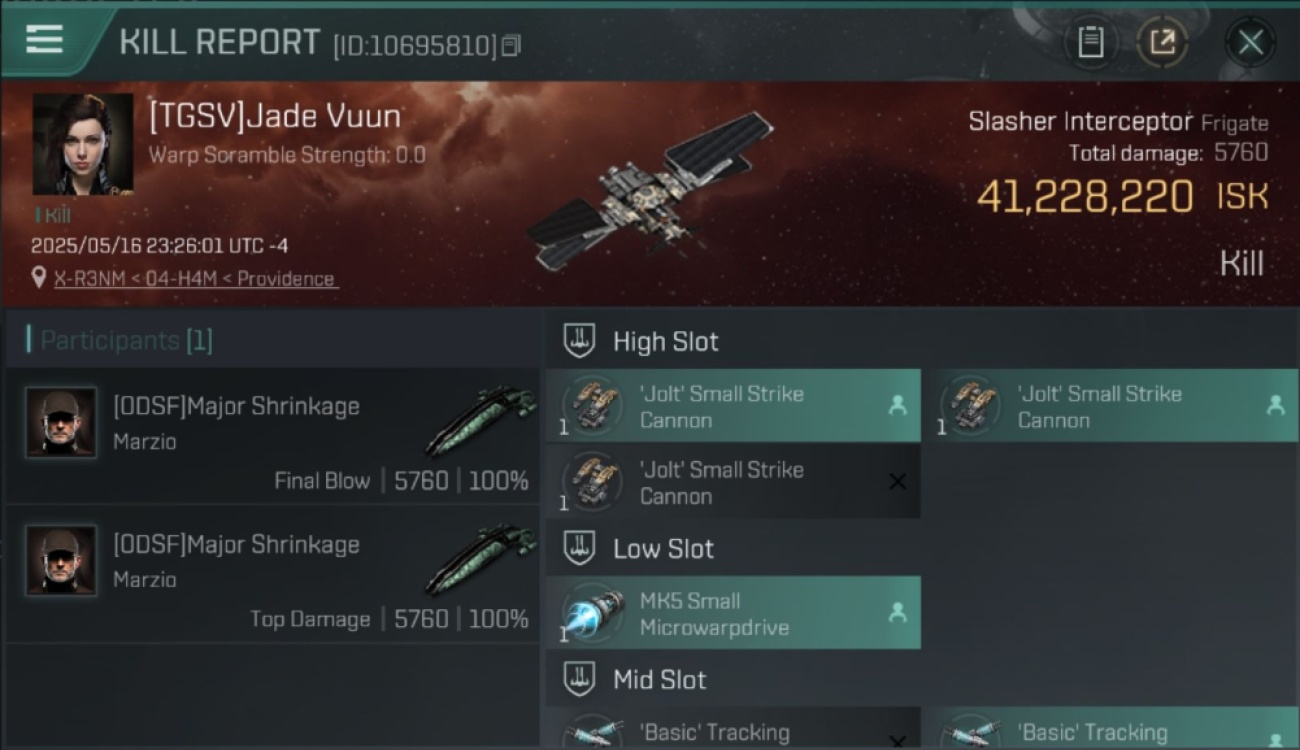Screen dimensions: 1300x750
Task: Select the Slasher Interceptor ship image
Action: tap(651, 190)
